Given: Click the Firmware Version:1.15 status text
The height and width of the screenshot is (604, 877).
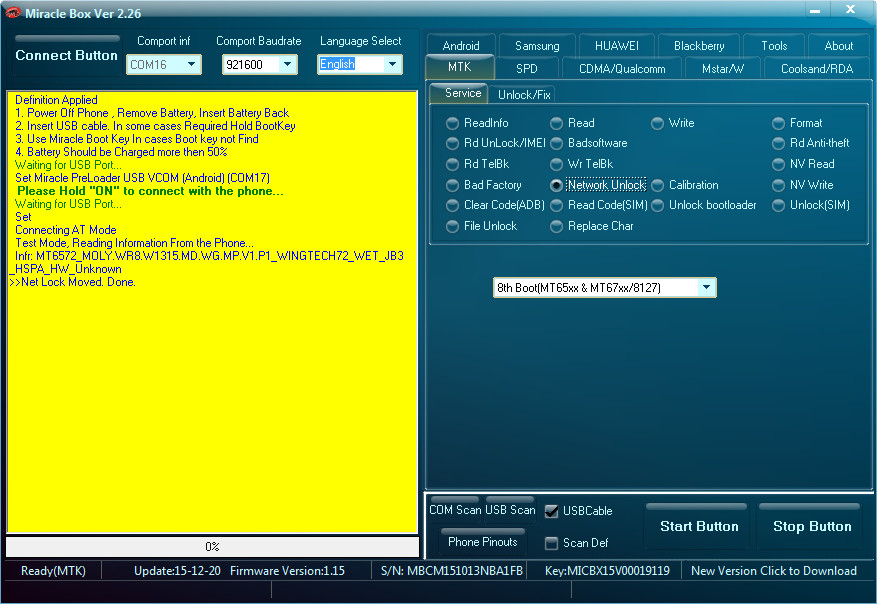Looking at the screenshot, I should tap(287, 571).
